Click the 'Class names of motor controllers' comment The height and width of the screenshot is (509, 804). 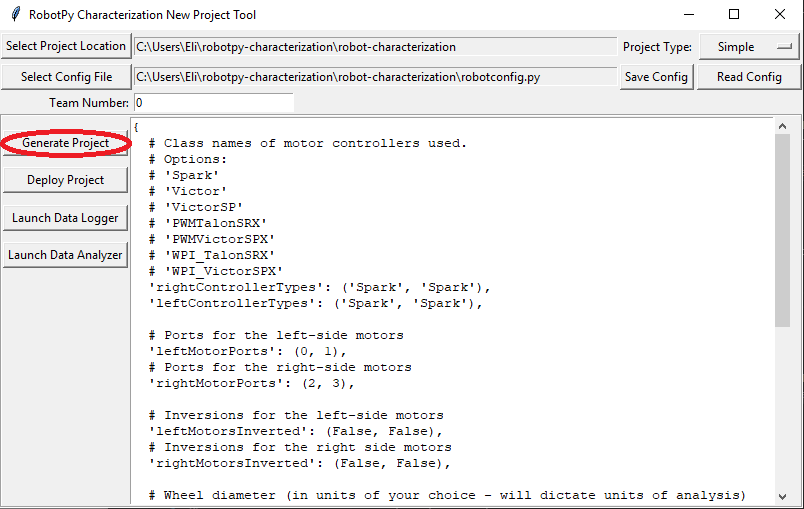308,144
